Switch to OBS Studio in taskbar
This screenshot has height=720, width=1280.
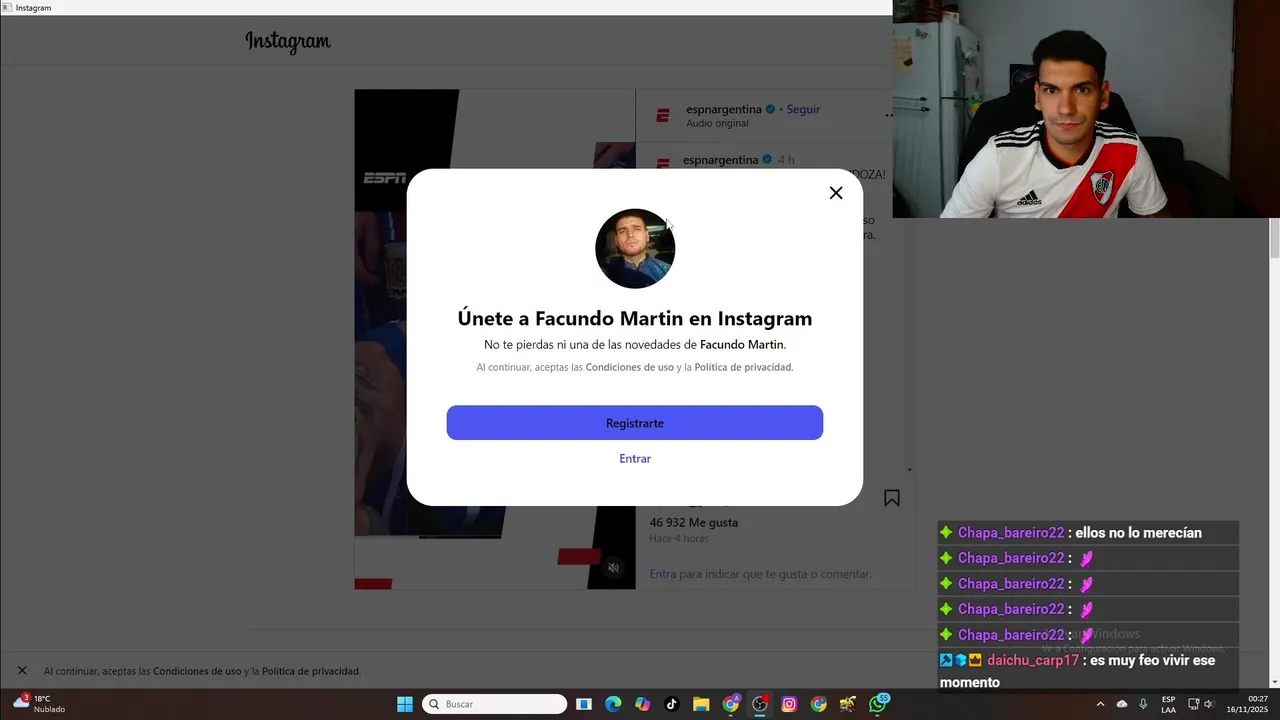point(760,704)
